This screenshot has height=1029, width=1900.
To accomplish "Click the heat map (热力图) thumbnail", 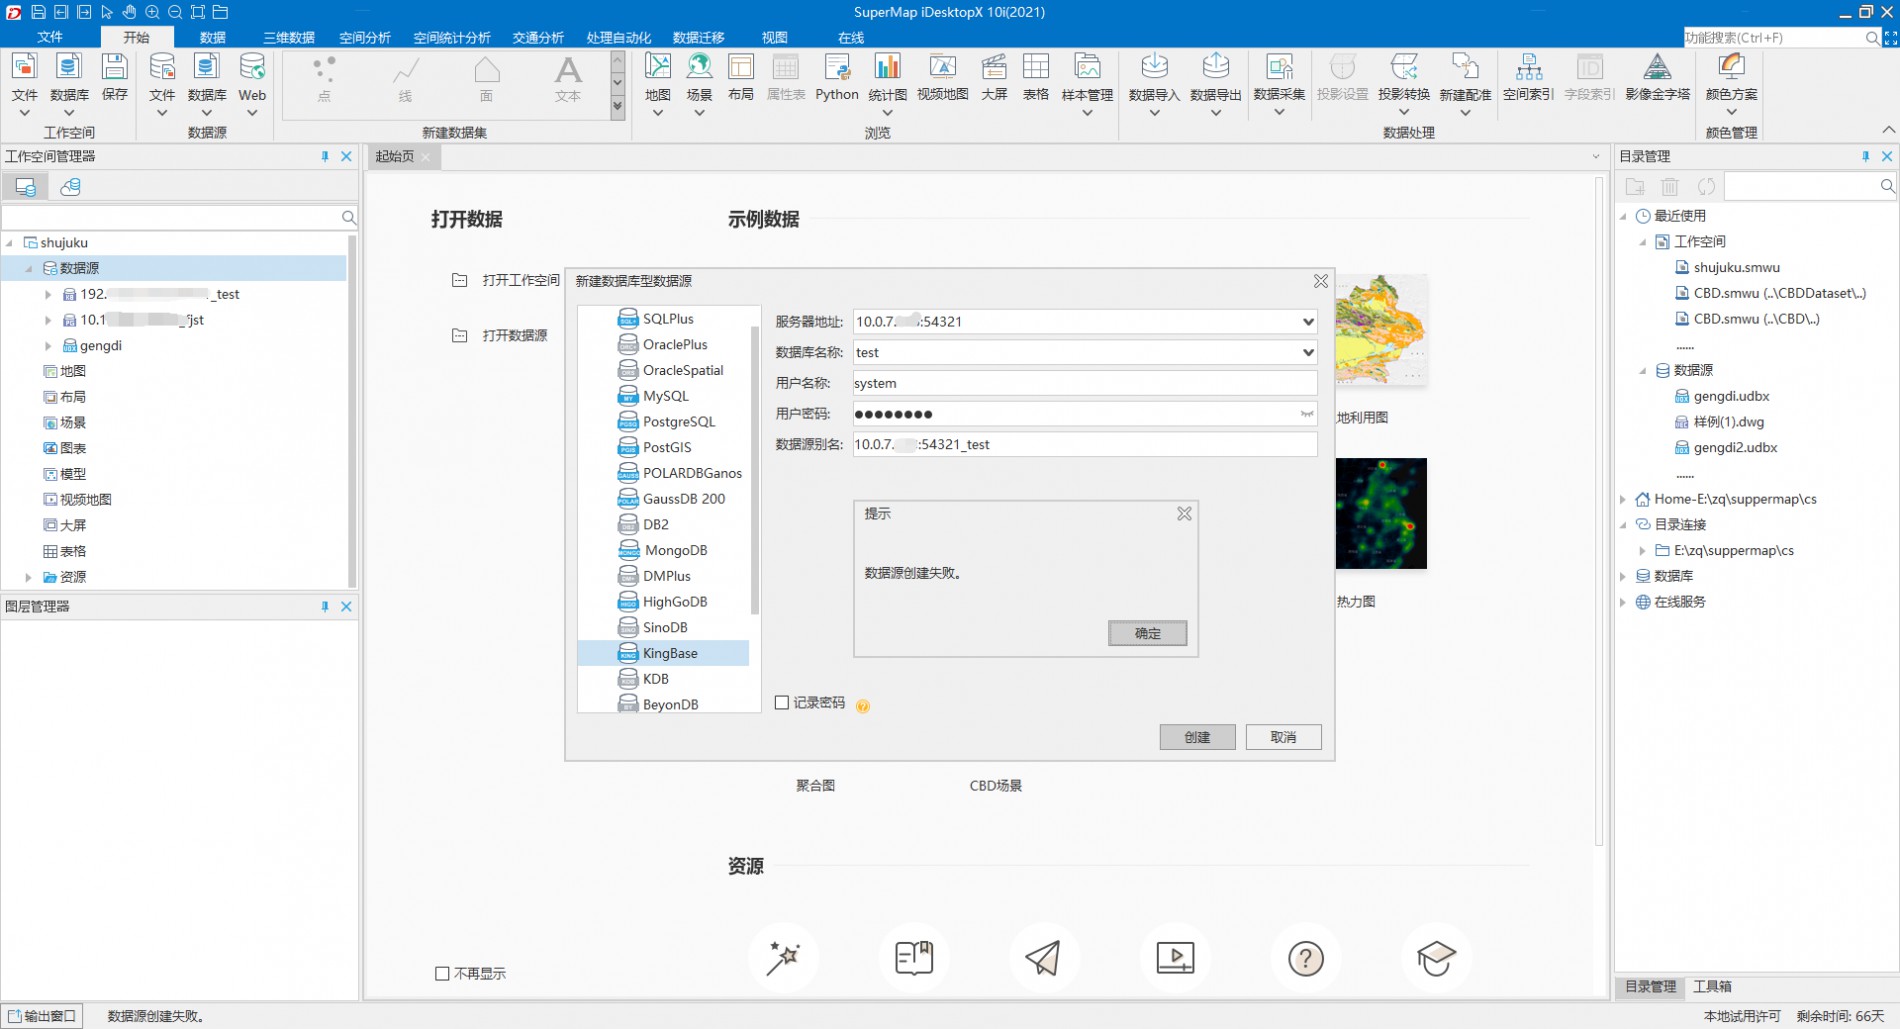I will (1381, 514).
